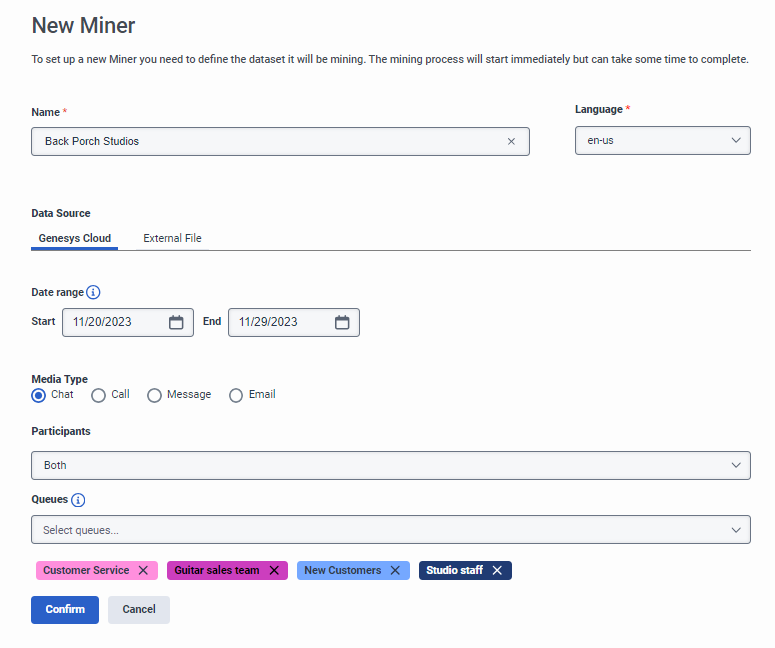
Task: Remove the New Customers queue tag
Action: click(395, 570)
